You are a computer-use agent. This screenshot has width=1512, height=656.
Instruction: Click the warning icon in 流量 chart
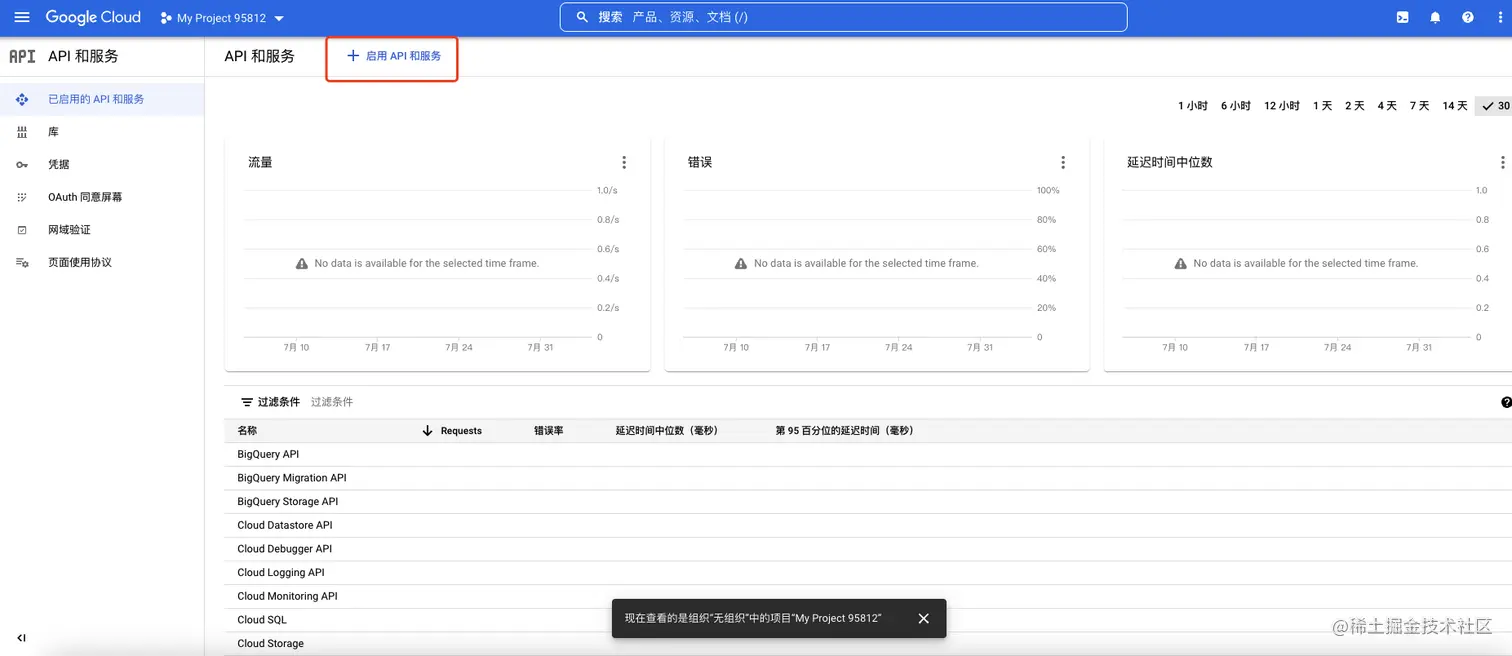(302, 264)
